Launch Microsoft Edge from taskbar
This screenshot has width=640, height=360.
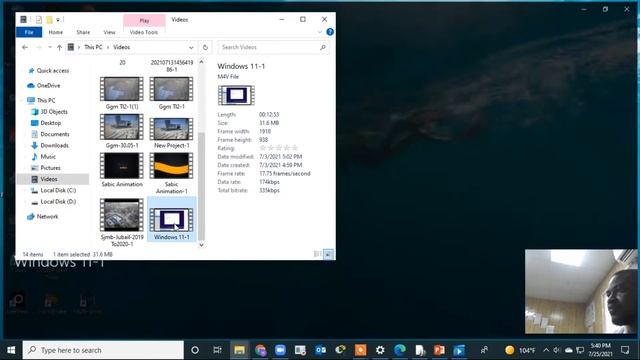pos(400,350)
